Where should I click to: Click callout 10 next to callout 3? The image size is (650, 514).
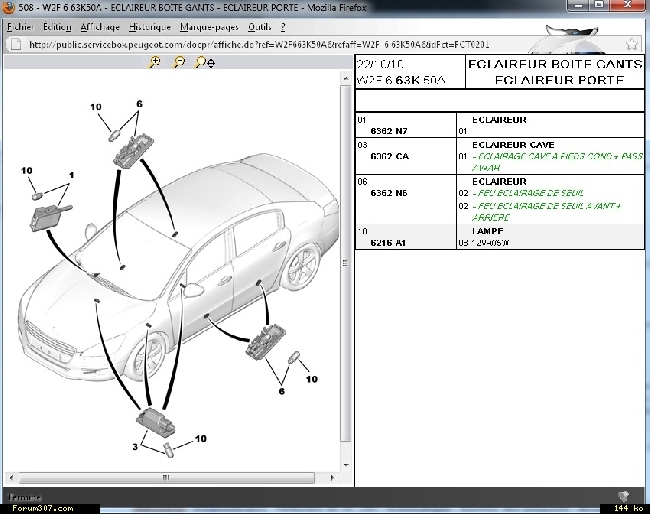pyautogui.click(x=201, y=439)
